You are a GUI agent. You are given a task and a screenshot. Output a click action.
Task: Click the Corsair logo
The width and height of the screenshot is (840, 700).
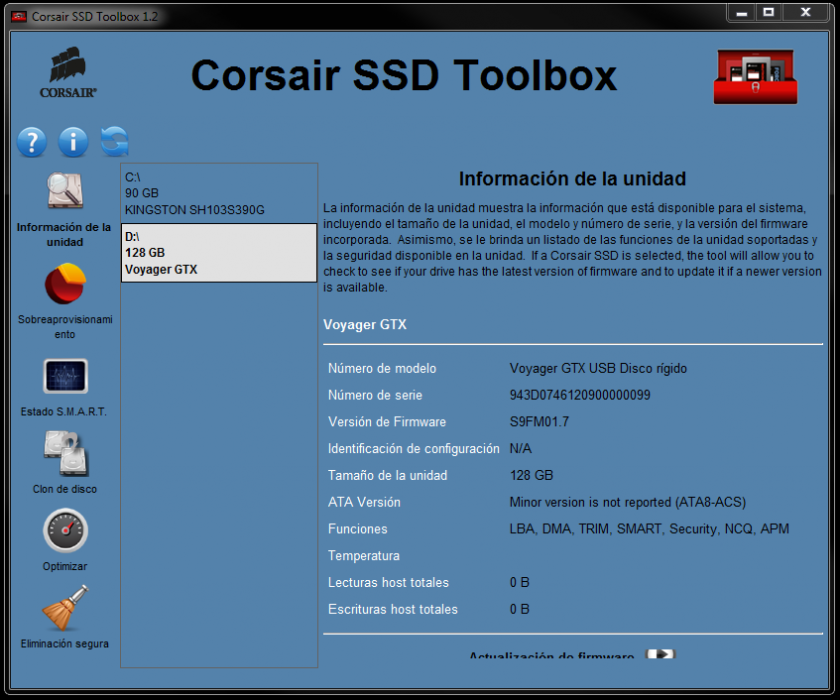[68, 73]
